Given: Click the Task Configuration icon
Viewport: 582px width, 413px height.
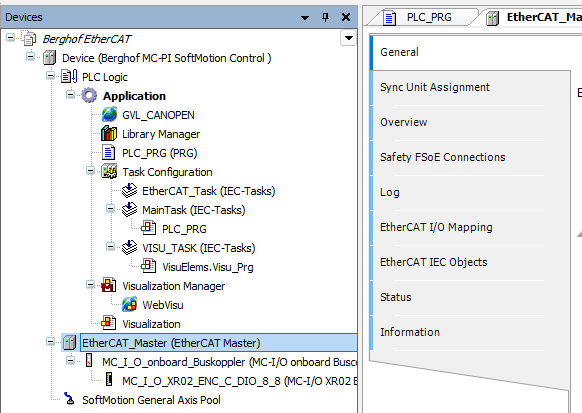Looking at the screenshot, I should click(x=109, y=171).
